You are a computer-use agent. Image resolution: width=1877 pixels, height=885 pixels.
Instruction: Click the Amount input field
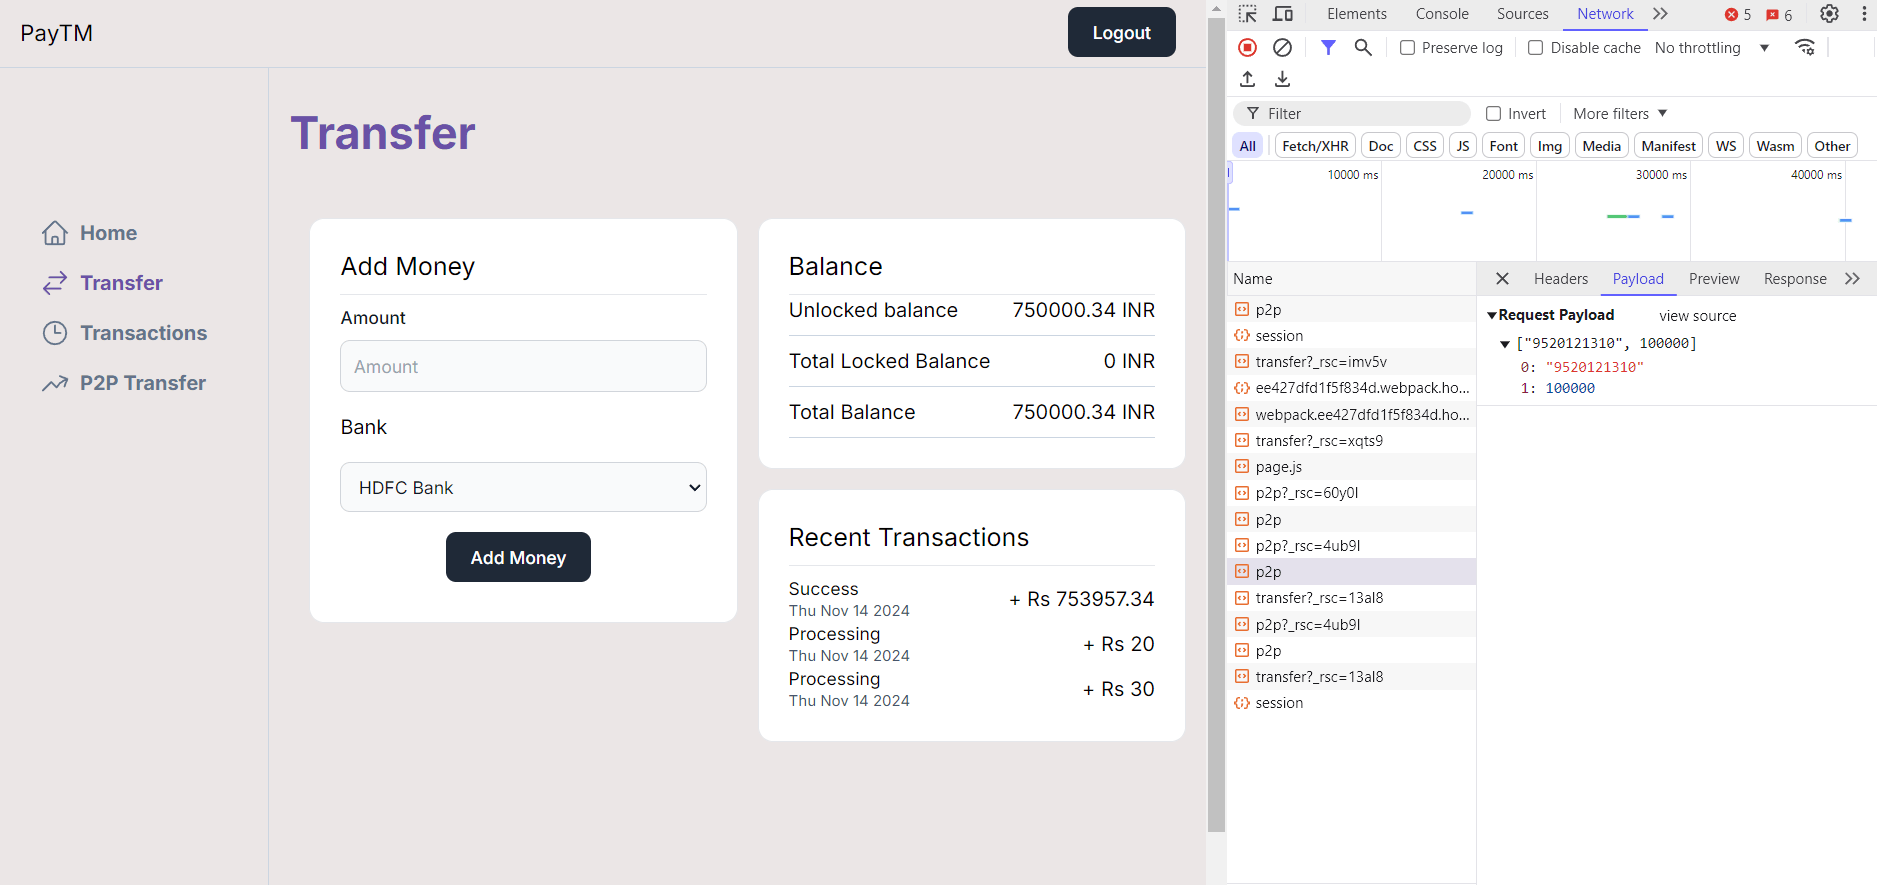coord(523,366)
